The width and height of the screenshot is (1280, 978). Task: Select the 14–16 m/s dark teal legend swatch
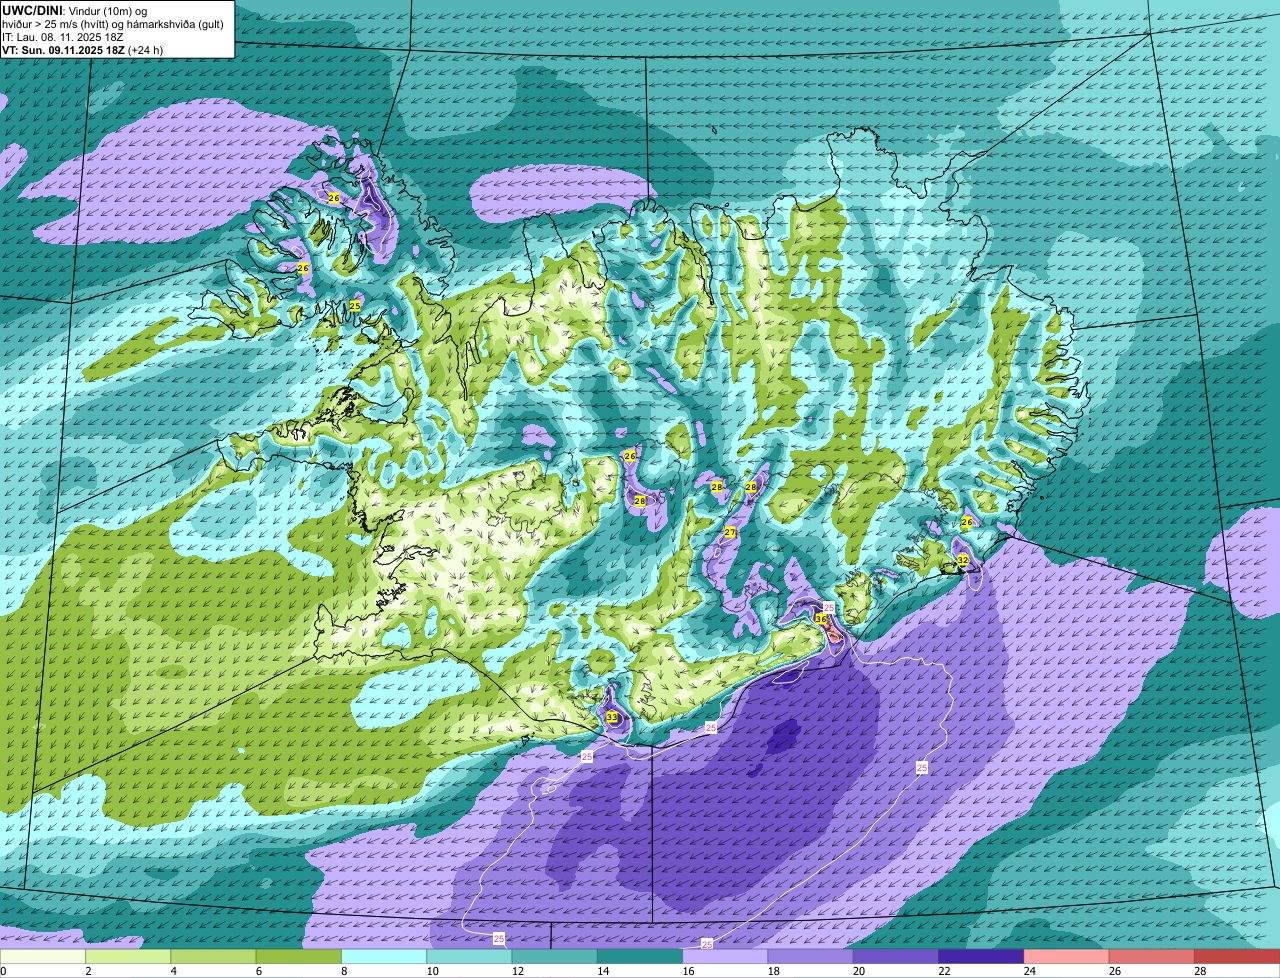[x=640, y=956]
